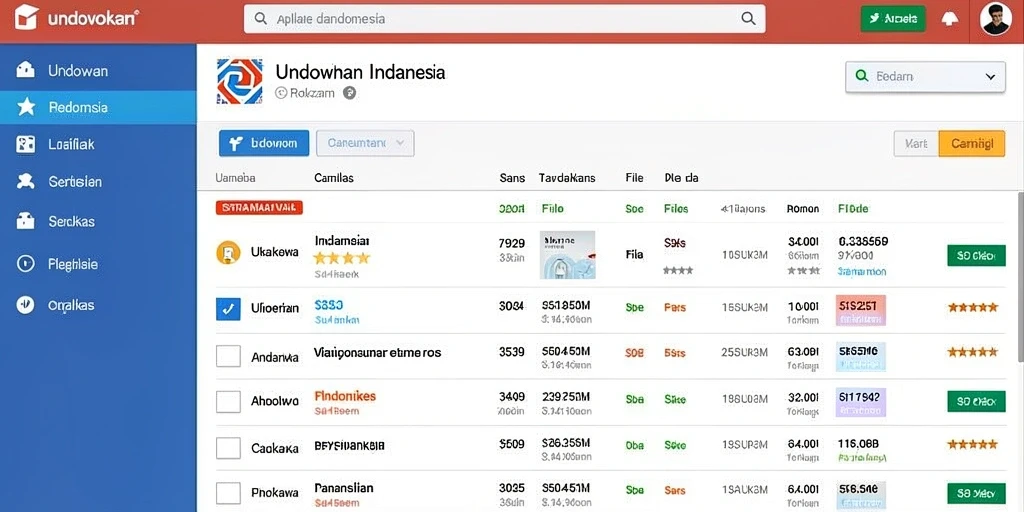
Task: Click the Sertisian sidebar icon
Action: (25, 182)
